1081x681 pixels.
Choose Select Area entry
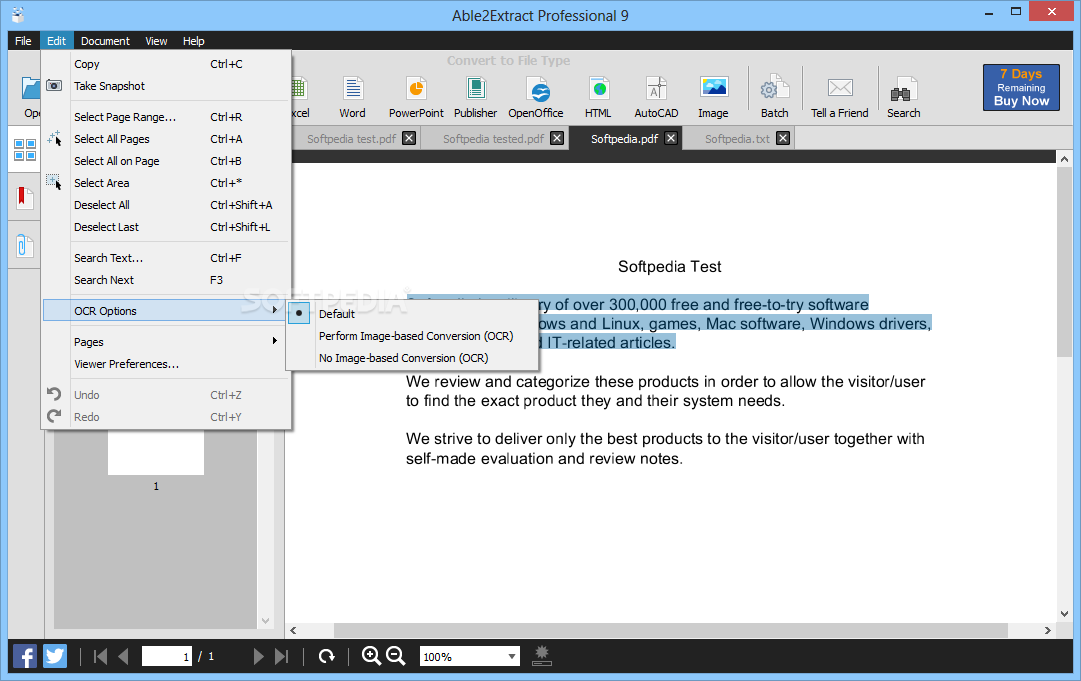tap(166, 183)
